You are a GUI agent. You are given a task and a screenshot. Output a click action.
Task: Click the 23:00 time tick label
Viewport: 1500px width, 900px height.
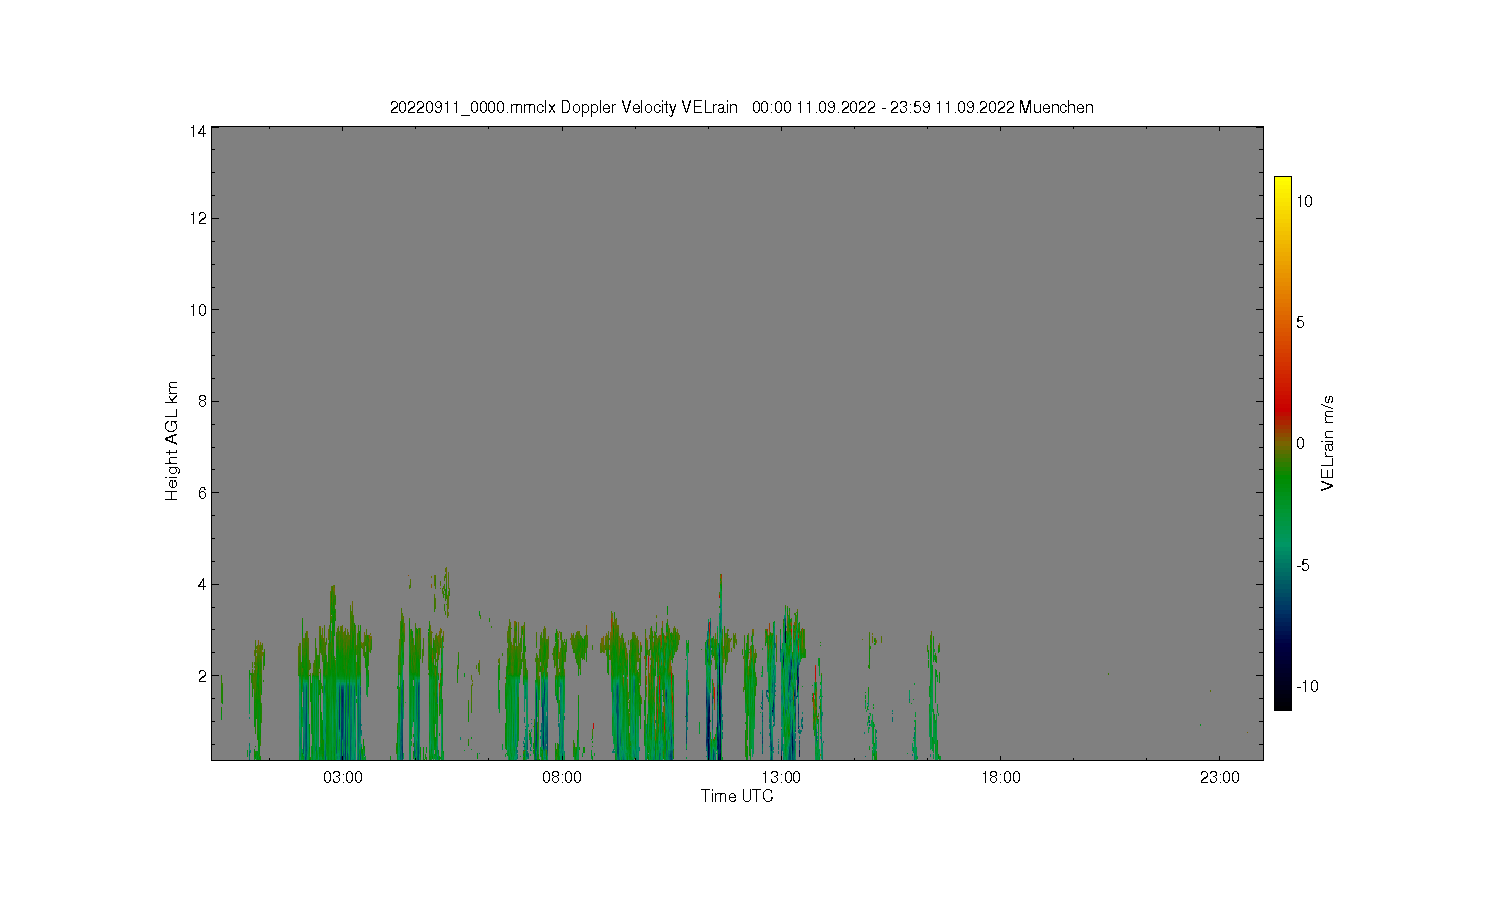tap(1220, 777)
